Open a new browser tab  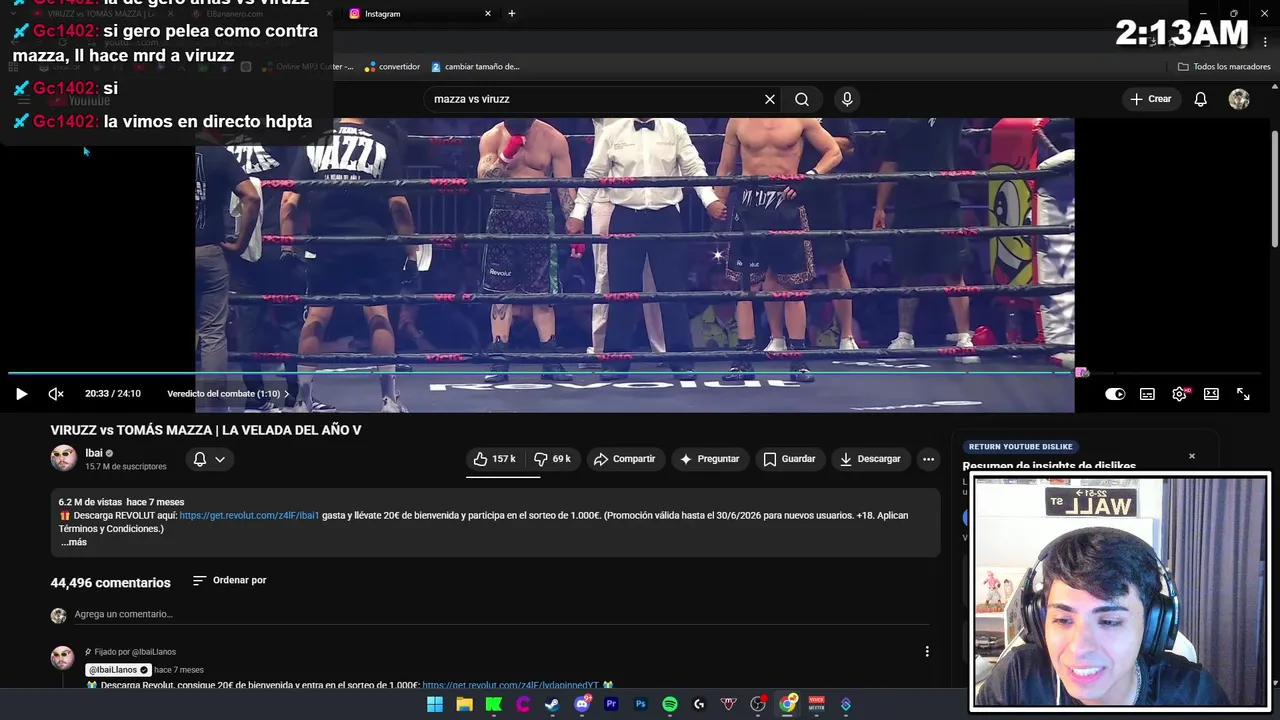[512, 14]
